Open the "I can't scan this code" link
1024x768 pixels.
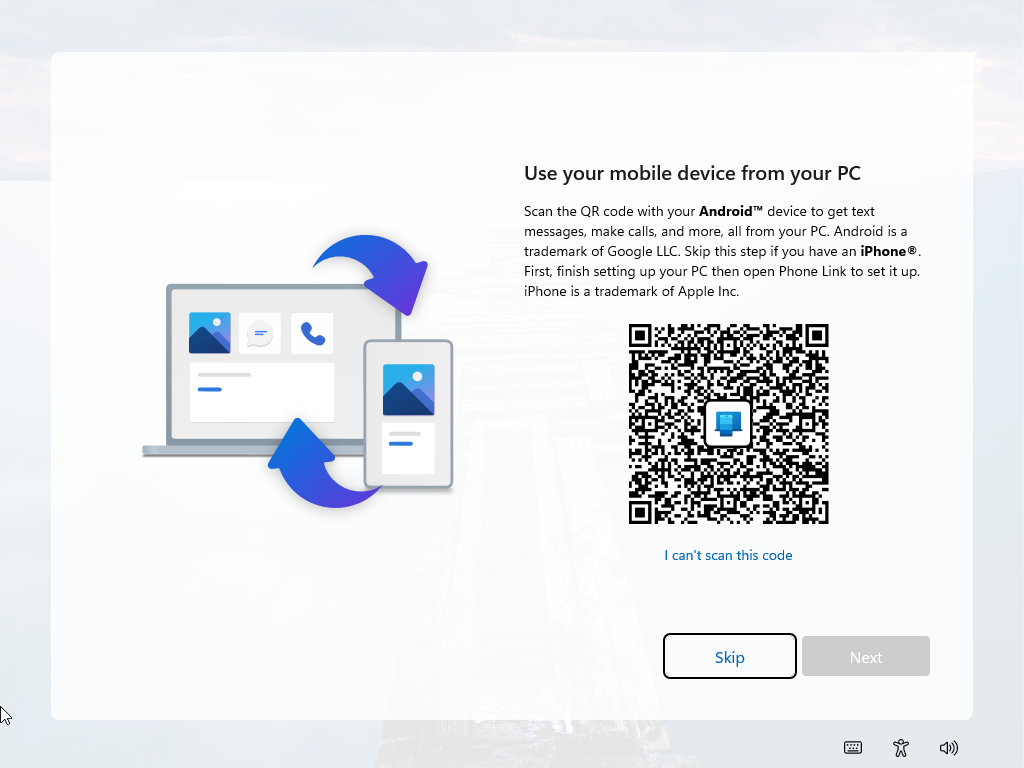tap(728, 555)
